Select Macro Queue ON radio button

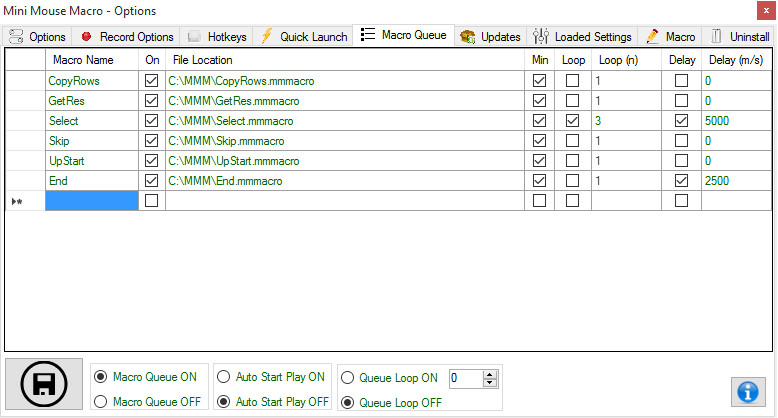click(101, 377)
